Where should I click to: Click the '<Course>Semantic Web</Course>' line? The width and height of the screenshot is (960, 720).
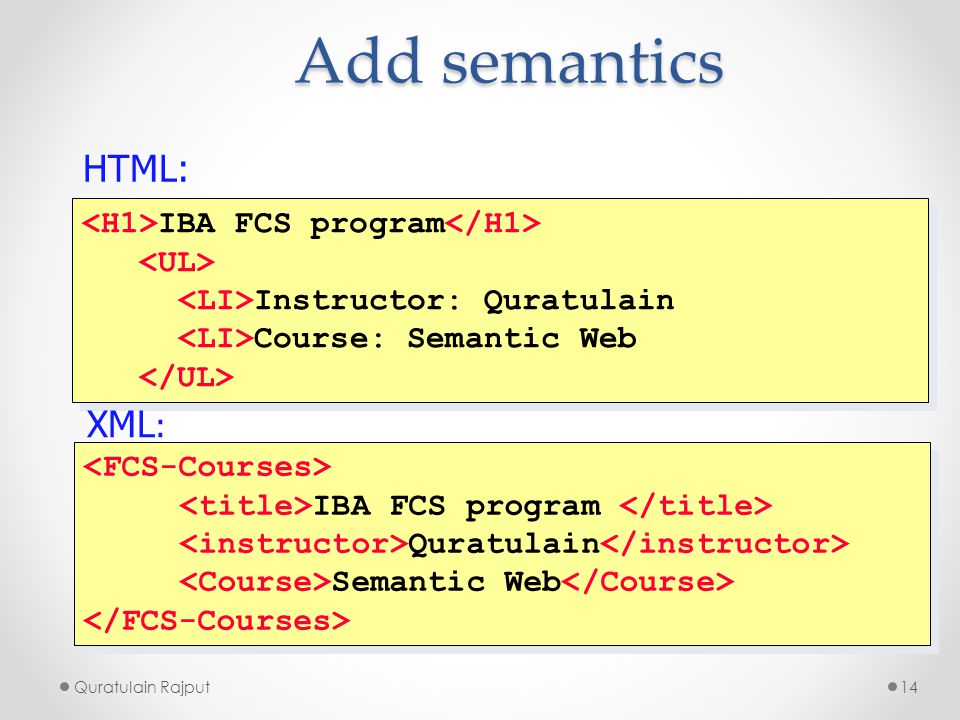click(x=456, y=582)
